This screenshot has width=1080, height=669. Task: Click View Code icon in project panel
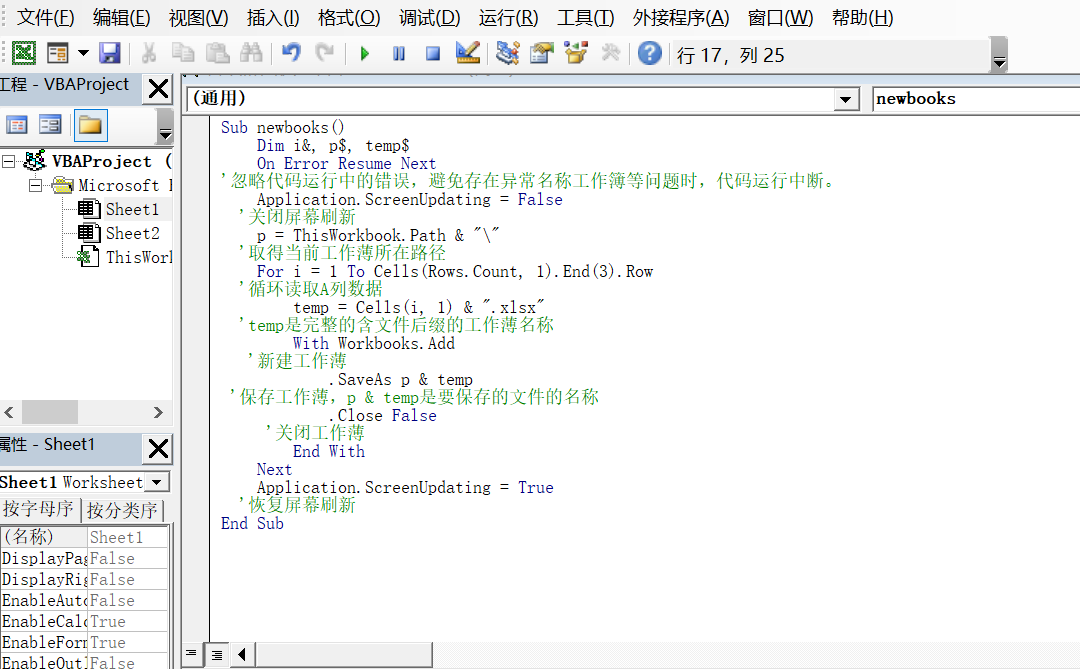pos(17,125)
